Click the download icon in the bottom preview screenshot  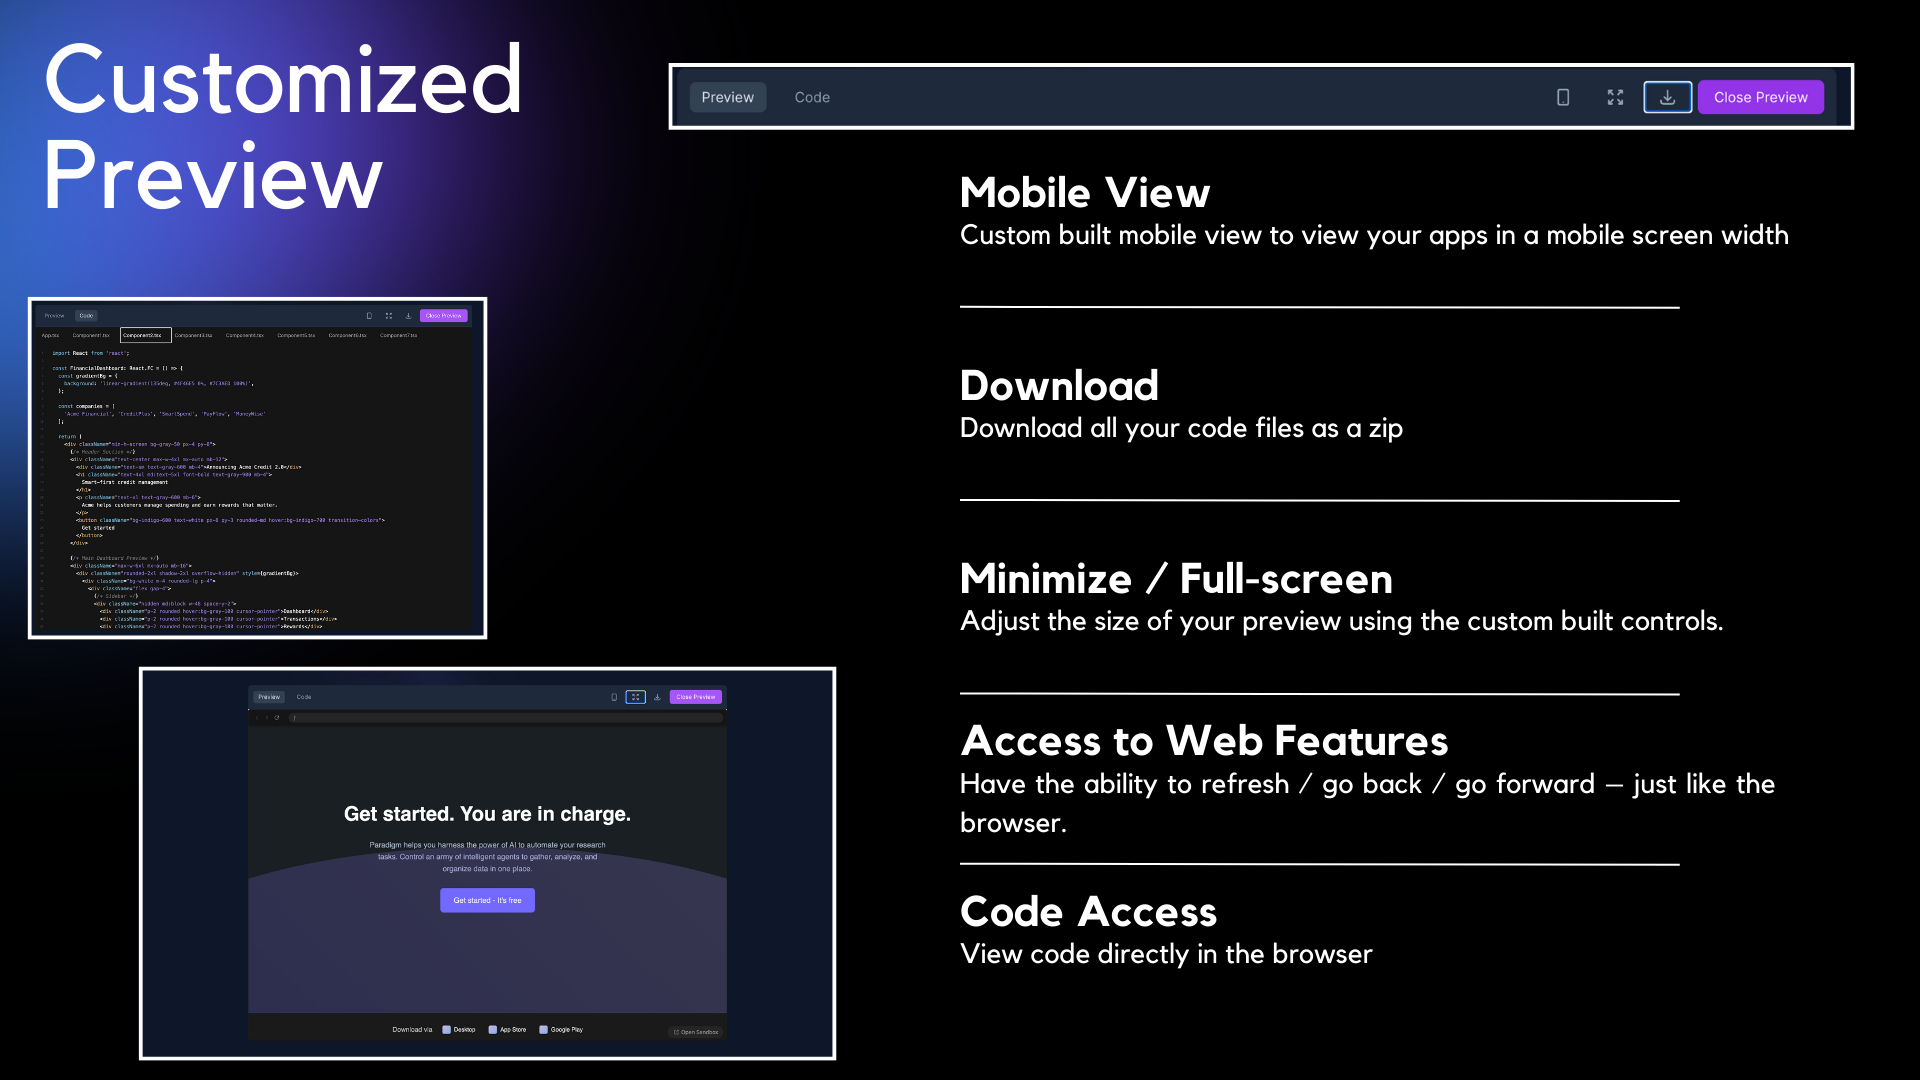click(657, 697)
